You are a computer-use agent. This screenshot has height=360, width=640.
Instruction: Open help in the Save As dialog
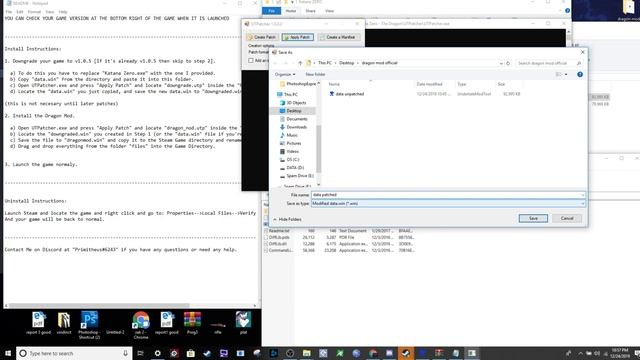point(580,74)
